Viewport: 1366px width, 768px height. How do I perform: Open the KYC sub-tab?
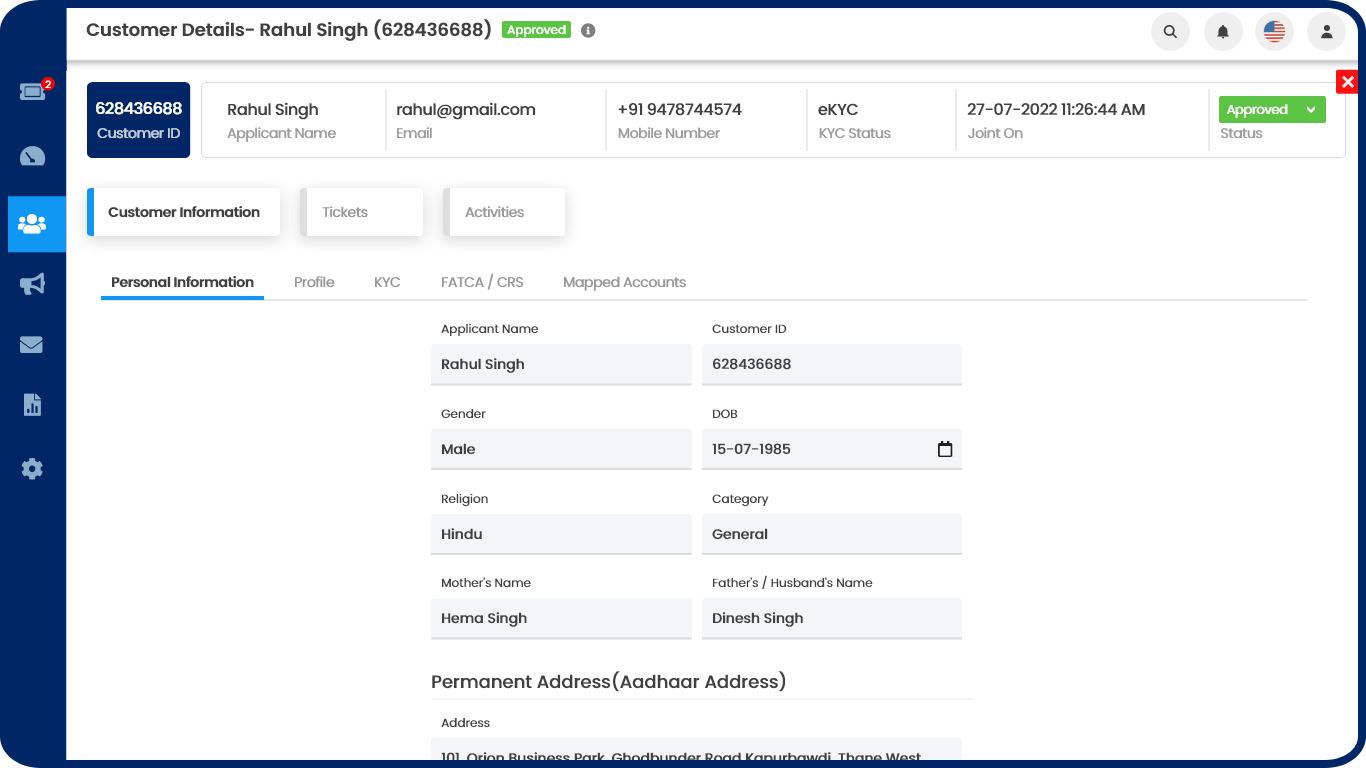pyautogui.click(x=387, y=282)
